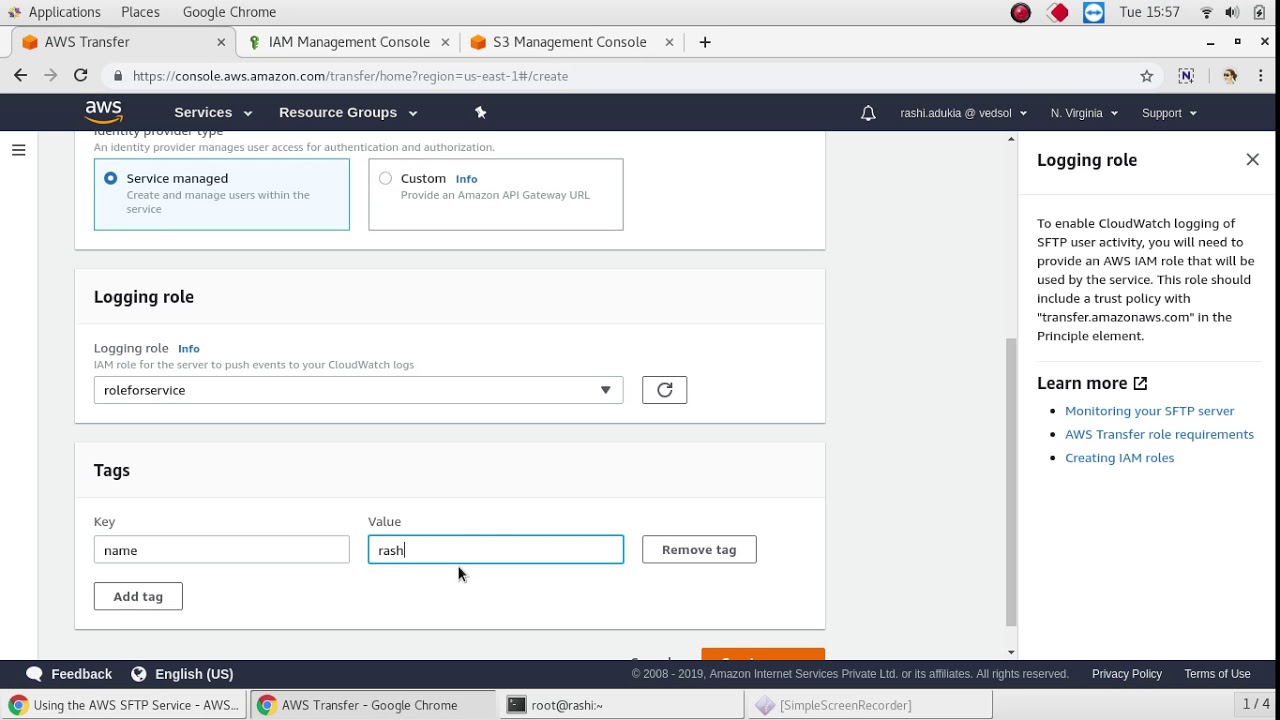This screenshot has height=720, width=1280.
Task: Click the Add tag button
Action: pyautogui.click(x=138, y=596)
